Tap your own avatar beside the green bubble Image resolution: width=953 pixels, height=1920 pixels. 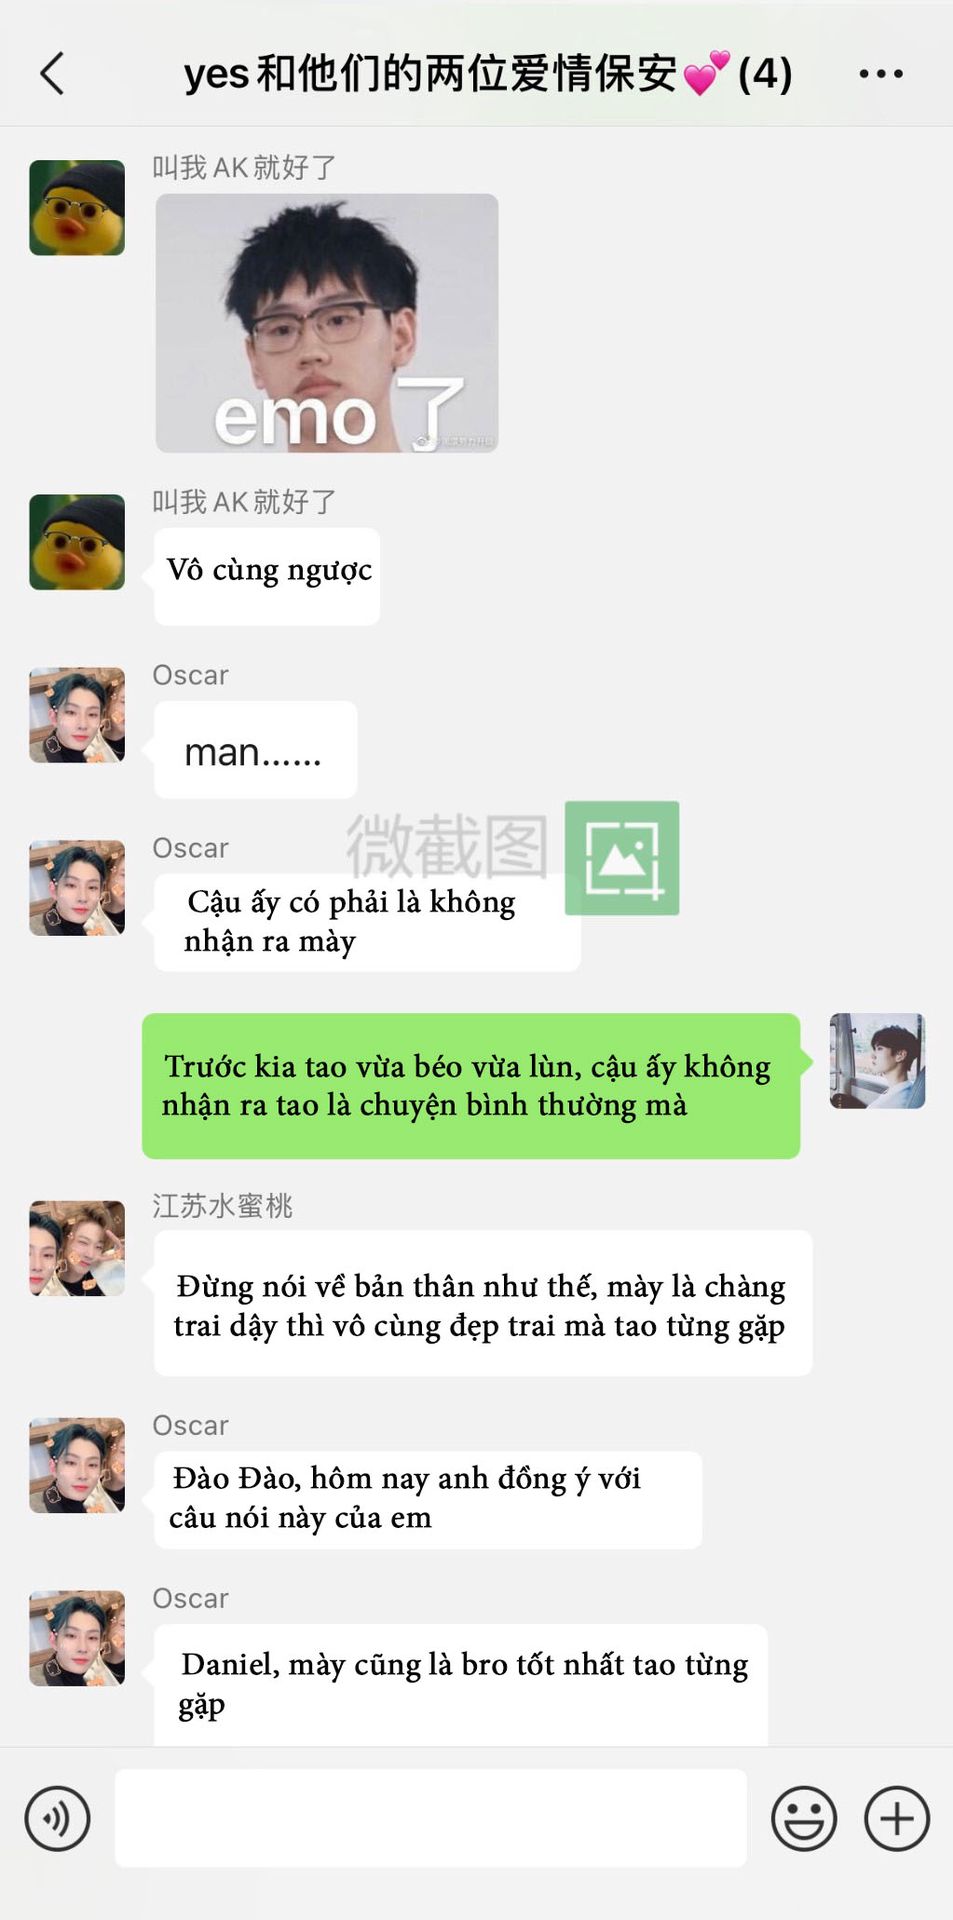pyautogui.click(x=877, y=1061)
